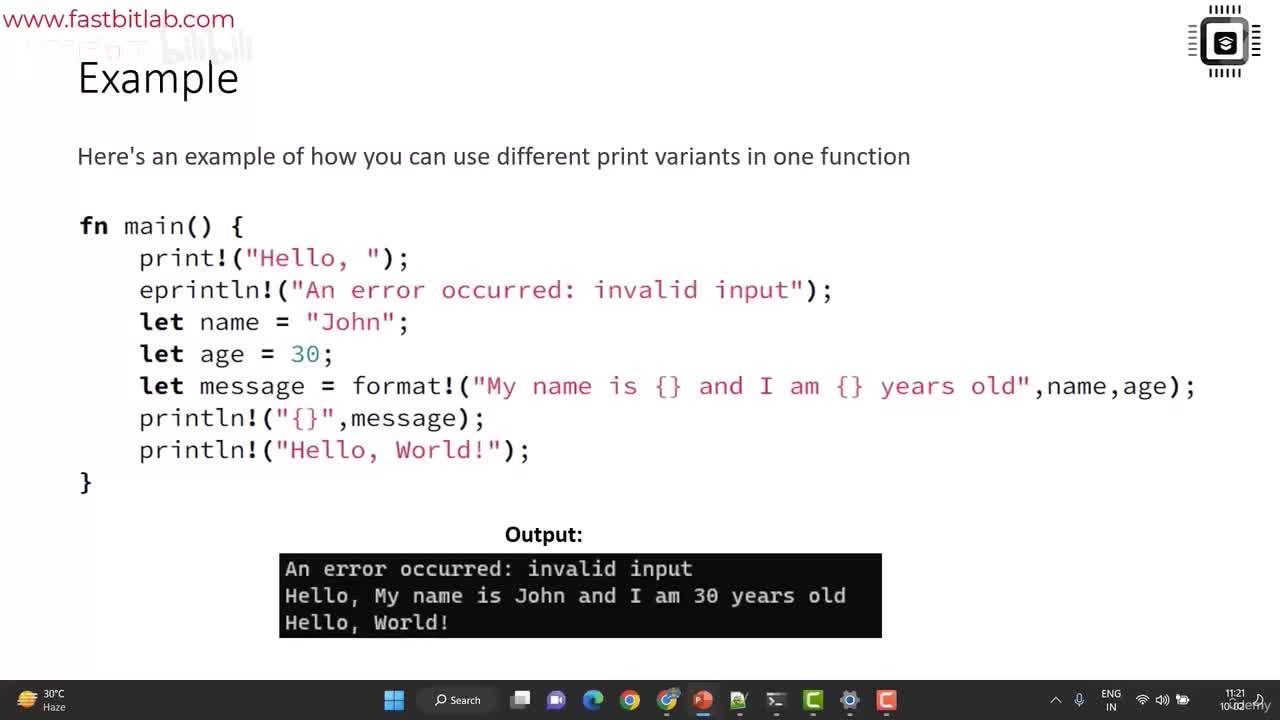This screenshot has width=1280, height=720.
Task: Click the PowerPoint taskbar icon
Action: click(703, 700)
